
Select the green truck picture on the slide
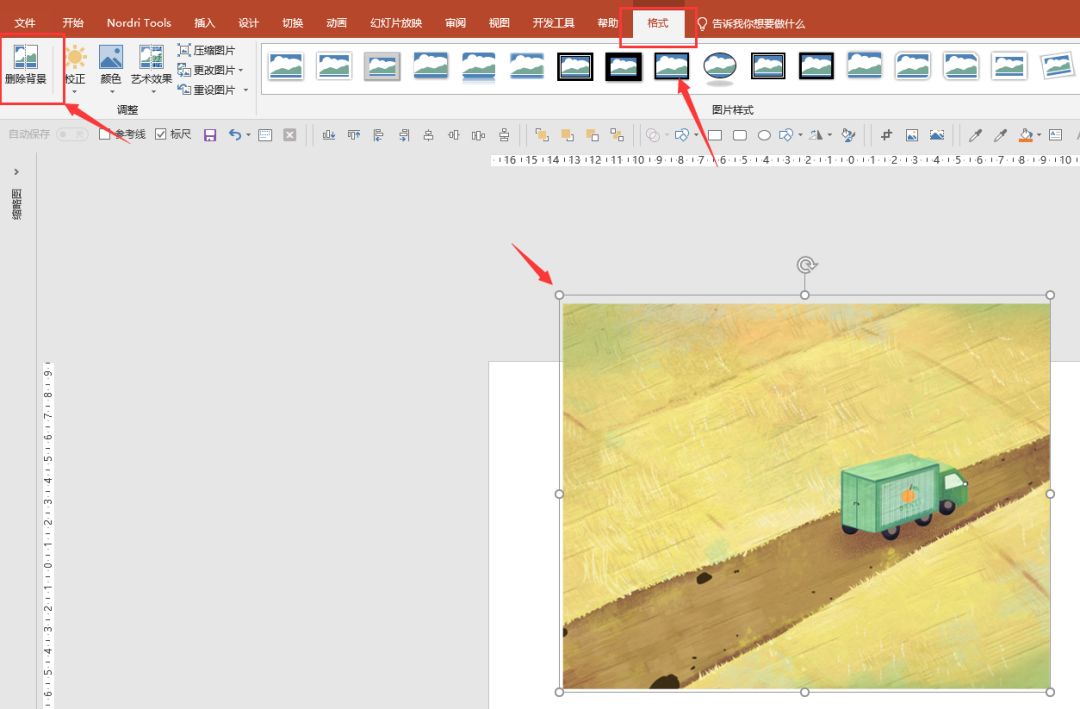coord(805,494)
